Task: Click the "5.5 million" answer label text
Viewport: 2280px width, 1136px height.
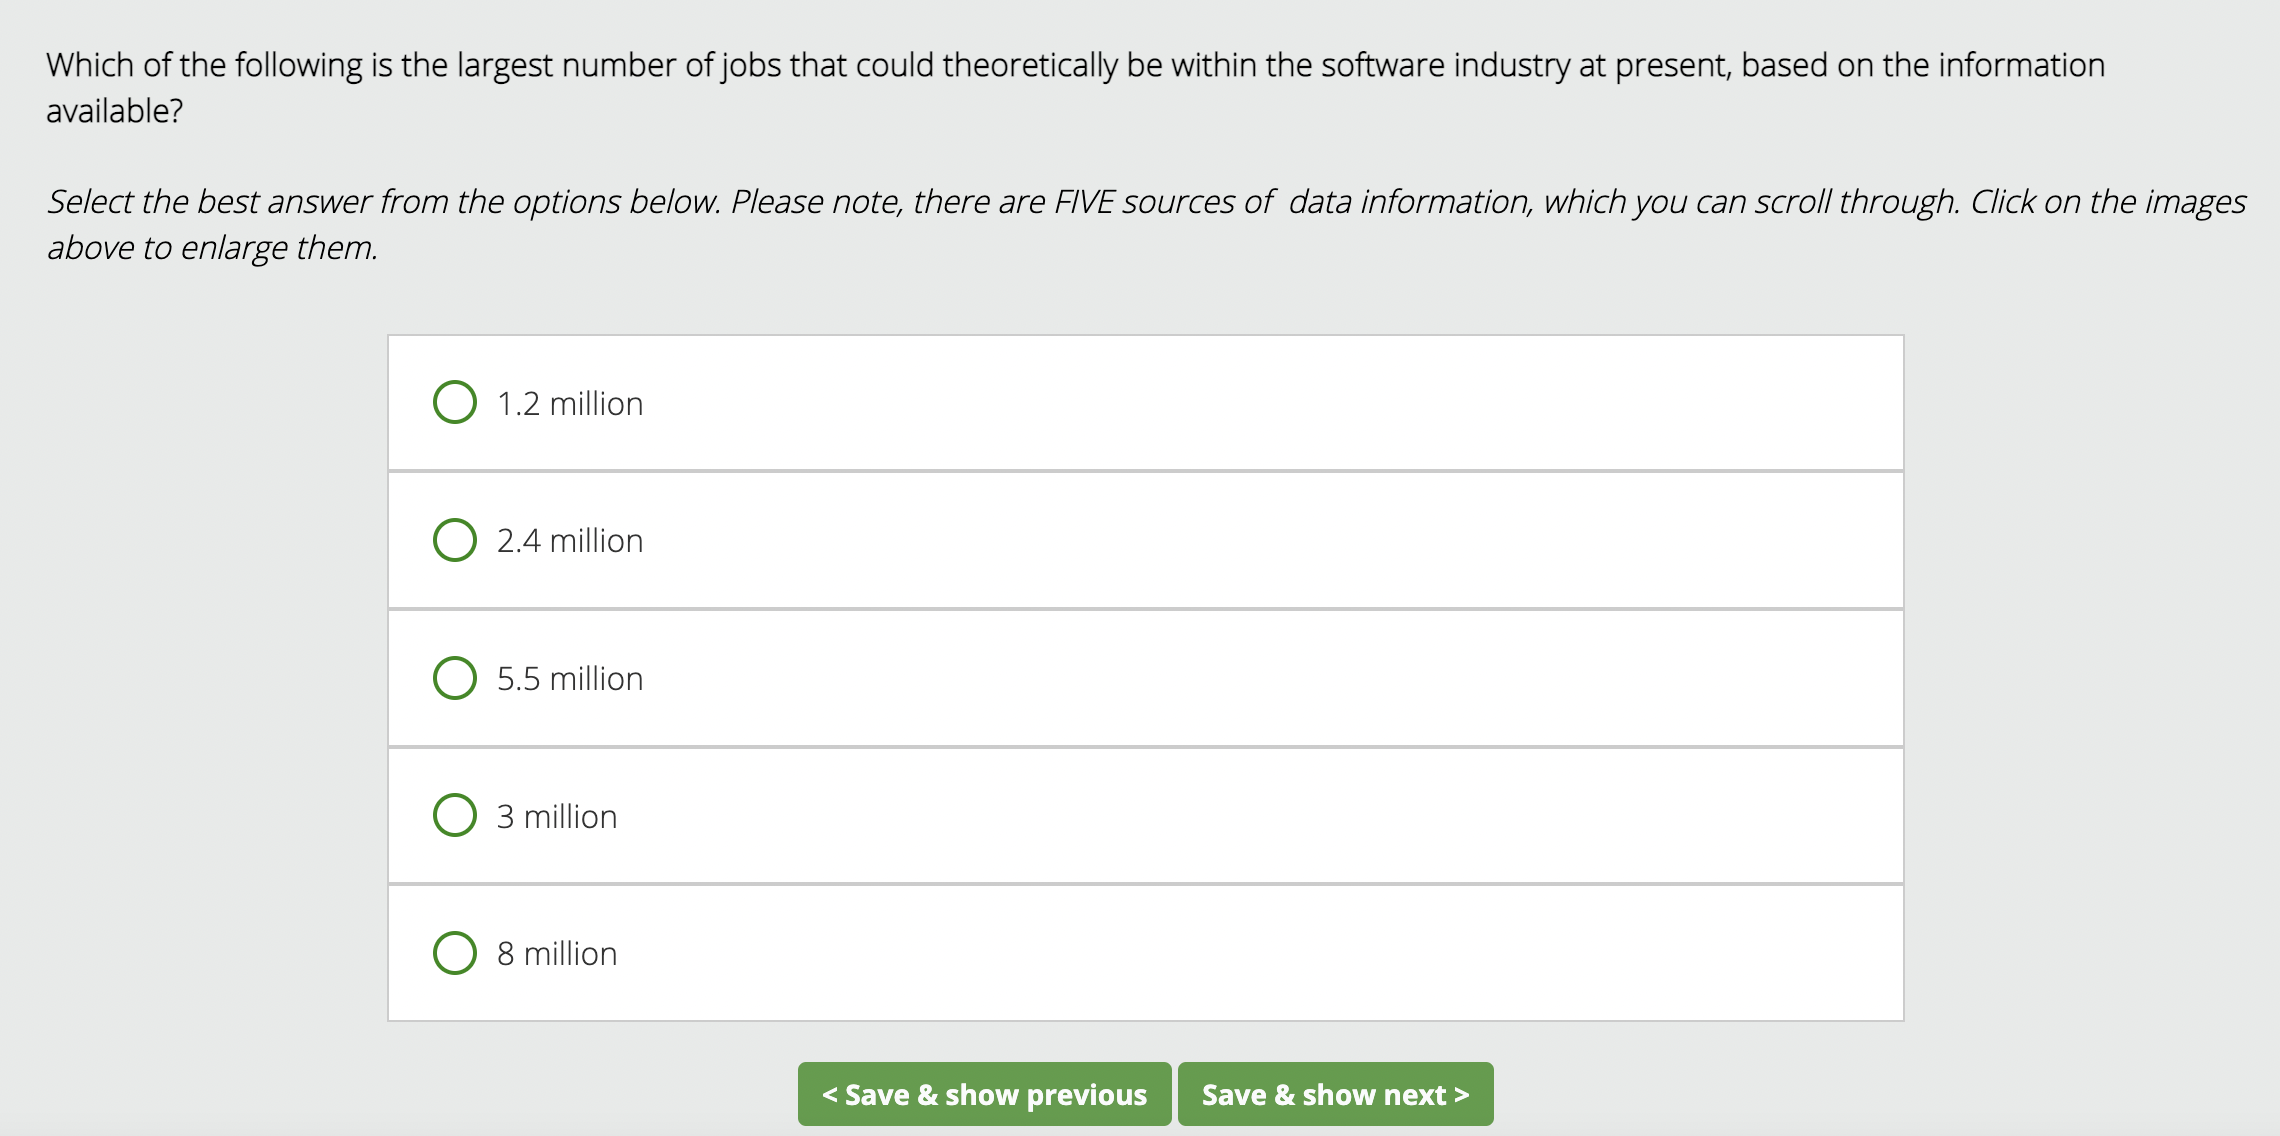Action: tap(570, 679)
